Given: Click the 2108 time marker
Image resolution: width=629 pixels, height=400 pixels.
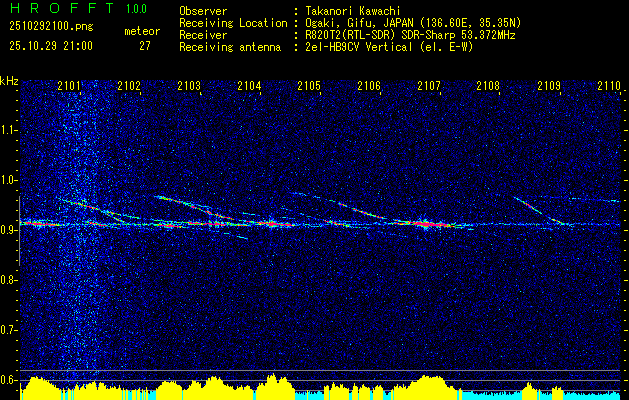Looking at the screenshot, I should 488,86.
